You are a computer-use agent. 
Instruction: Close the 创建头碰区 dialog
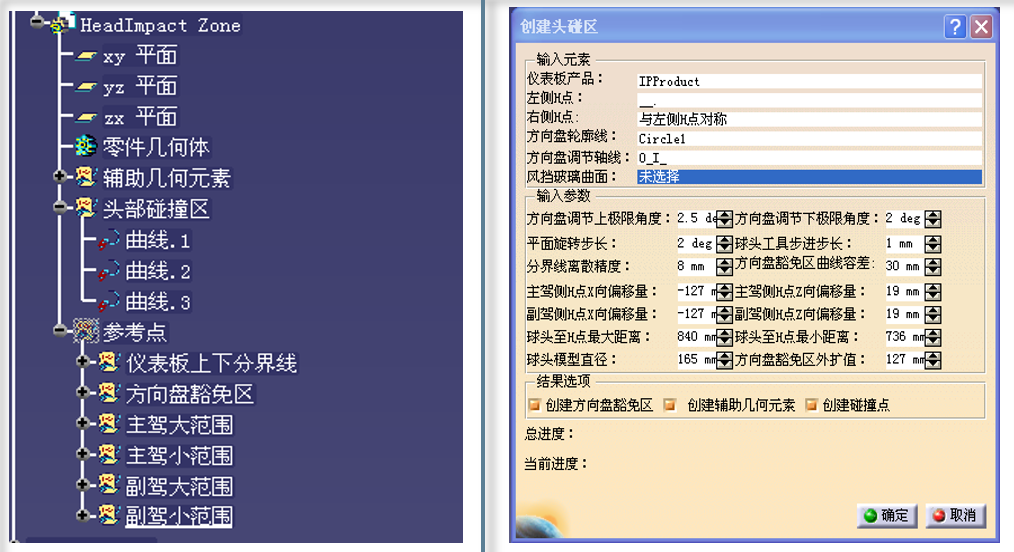[x=981, y=27]
